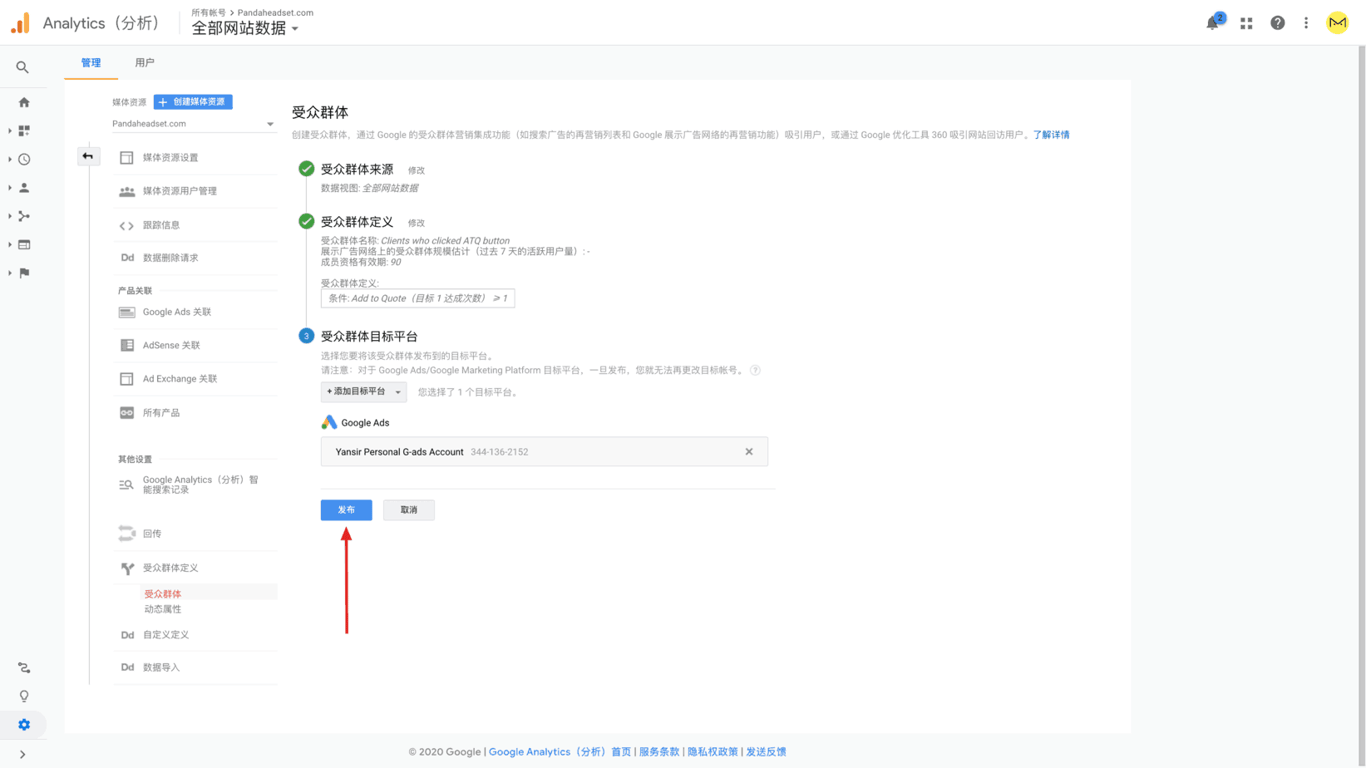Select the 管理 tab
The width and height of the screenshot is (1366, 768).
click(x=91, y=63)
